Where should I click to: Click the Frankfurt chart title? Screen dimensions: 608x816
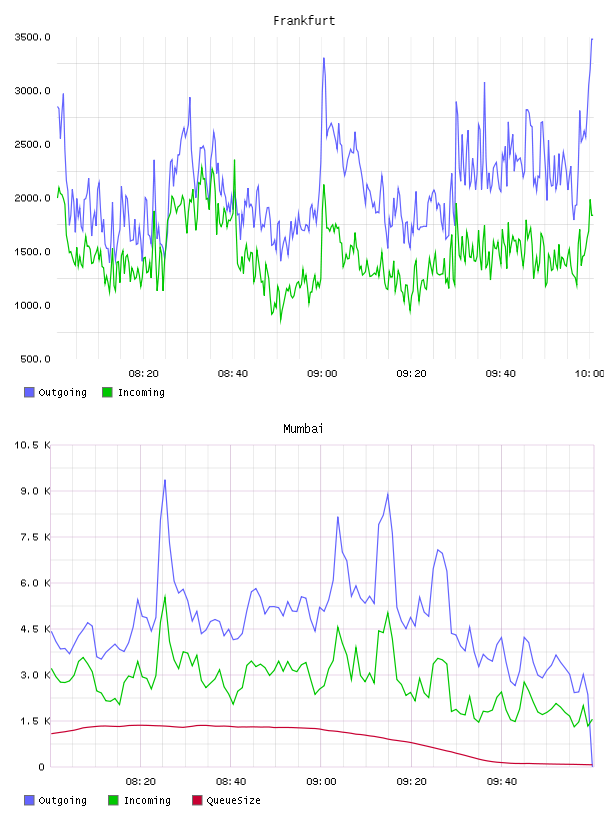tap(304, 21)
